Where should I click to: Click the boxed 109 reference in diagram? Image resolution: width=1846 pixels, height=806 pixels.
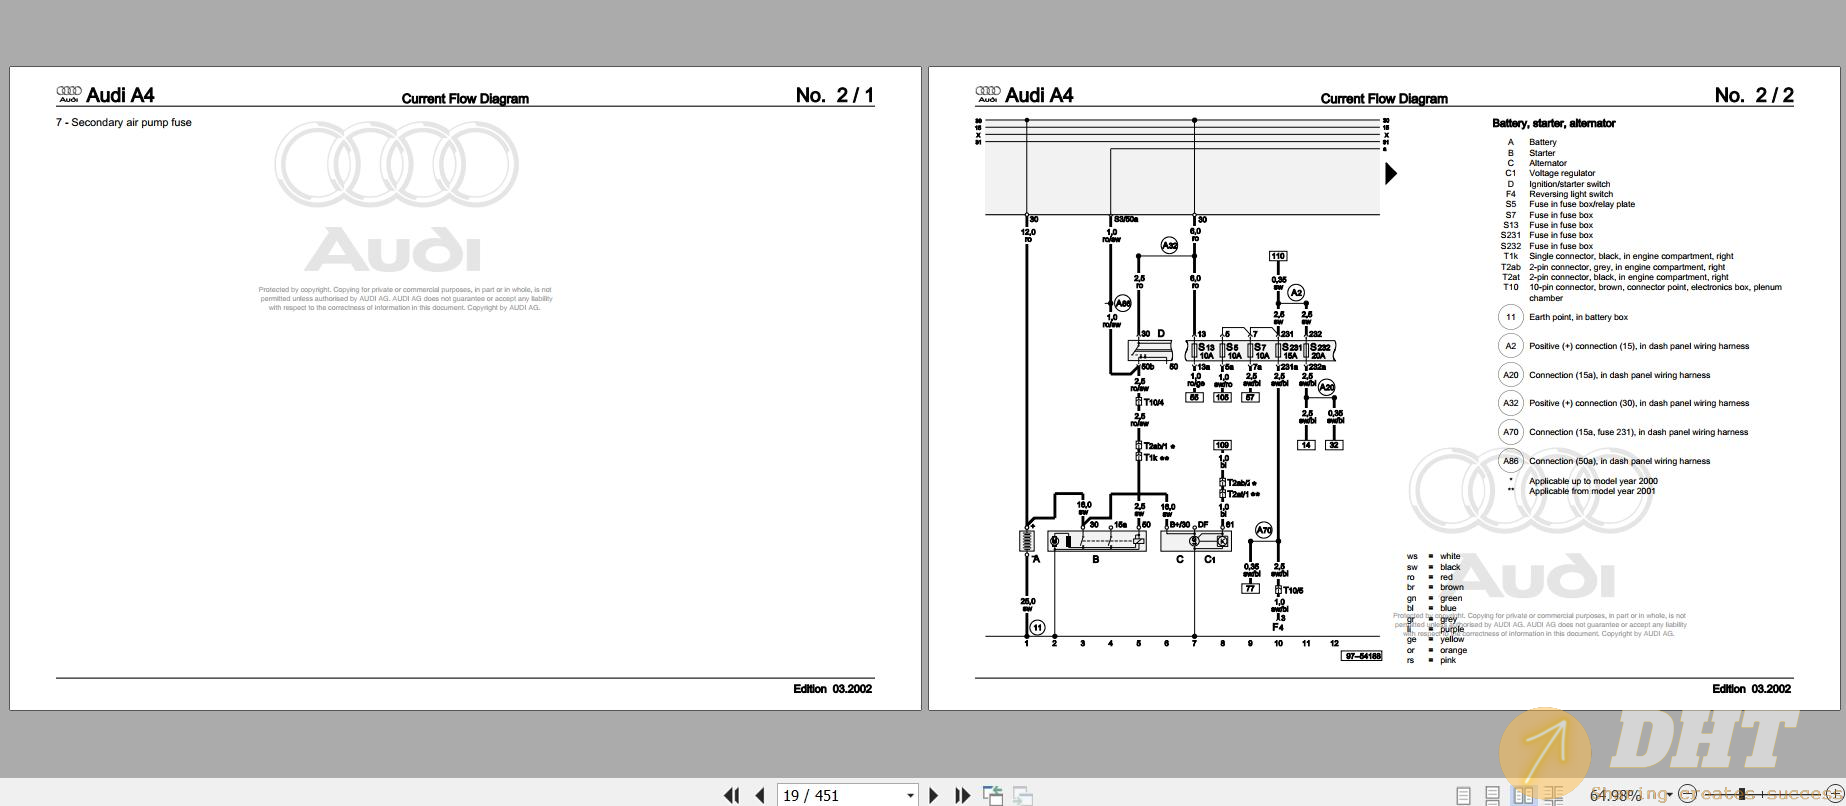pos(1222,445)
